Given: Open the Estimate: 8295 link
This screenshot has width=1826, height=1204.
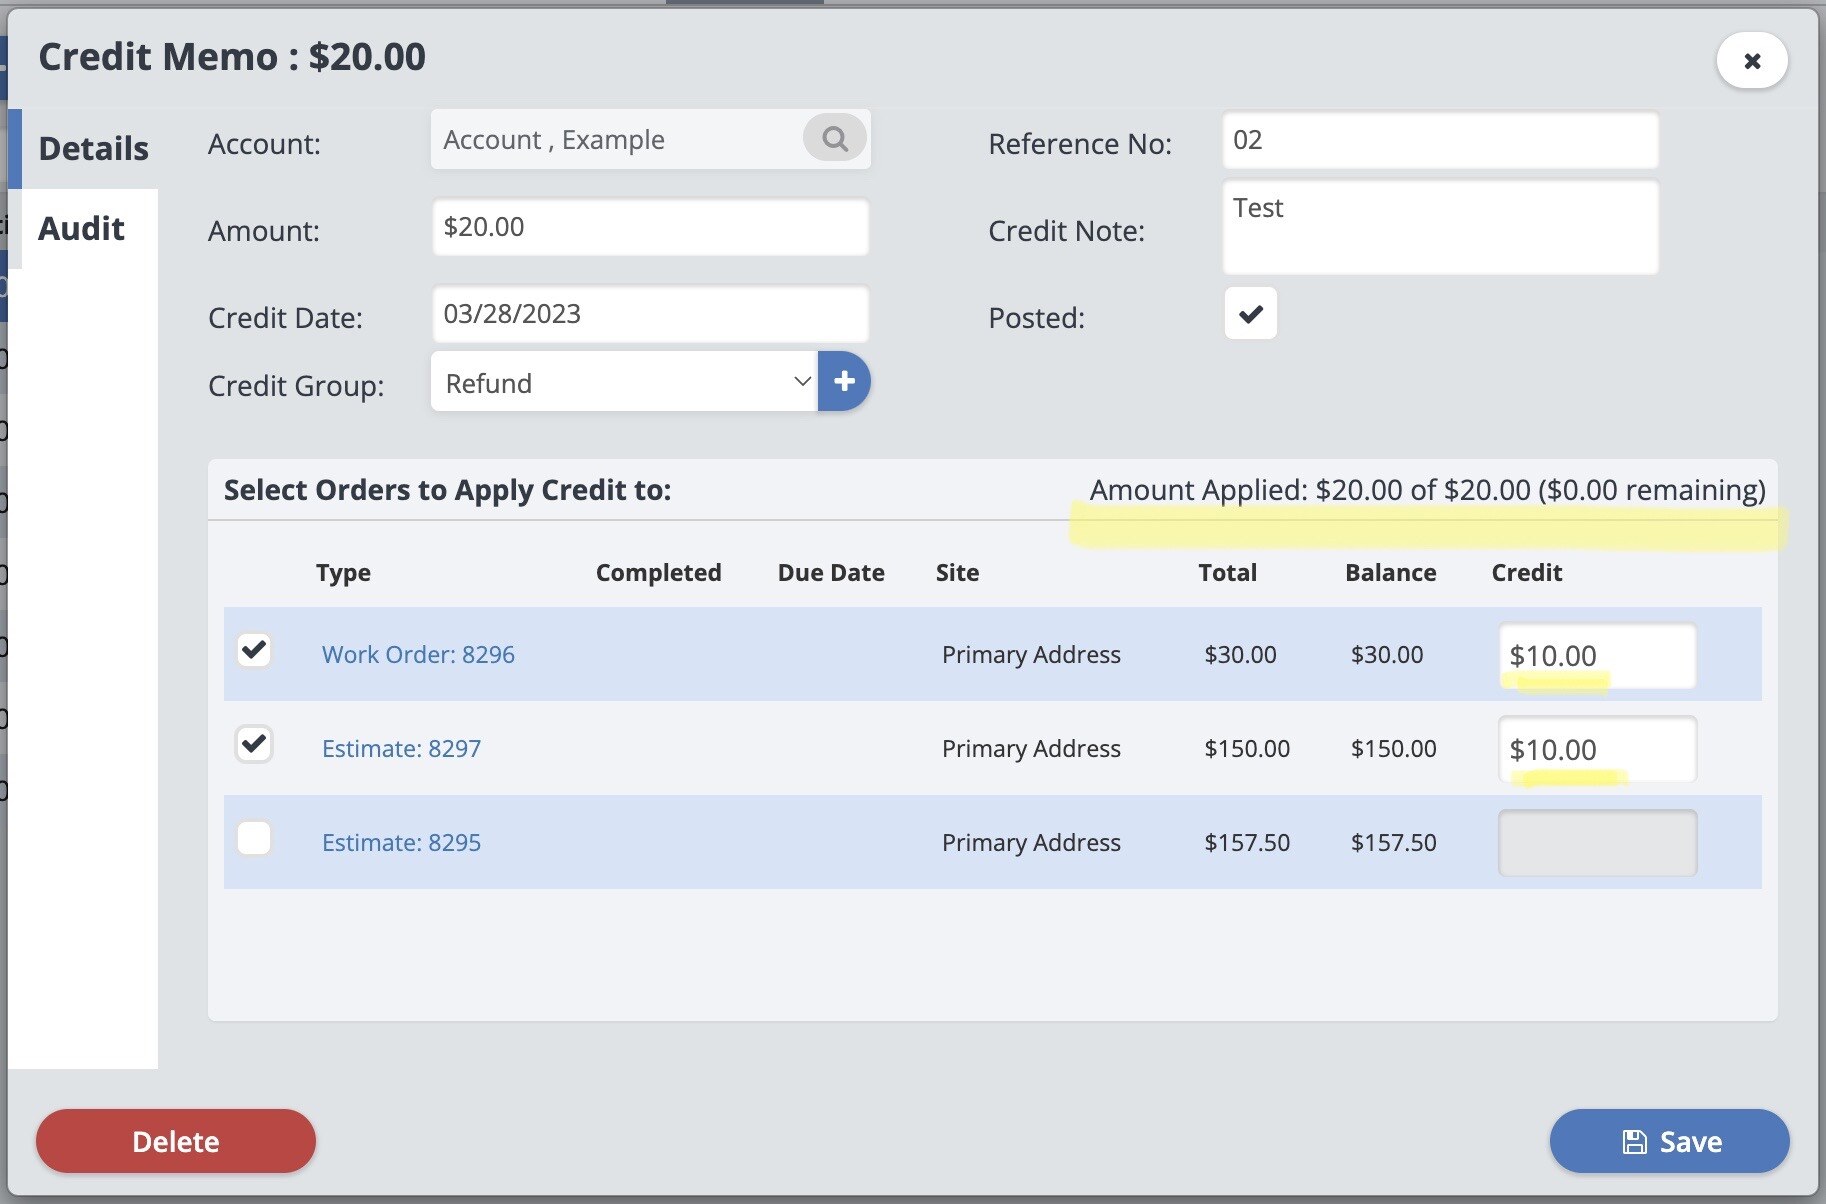Looking at the screenshot, I should [401, 843].
